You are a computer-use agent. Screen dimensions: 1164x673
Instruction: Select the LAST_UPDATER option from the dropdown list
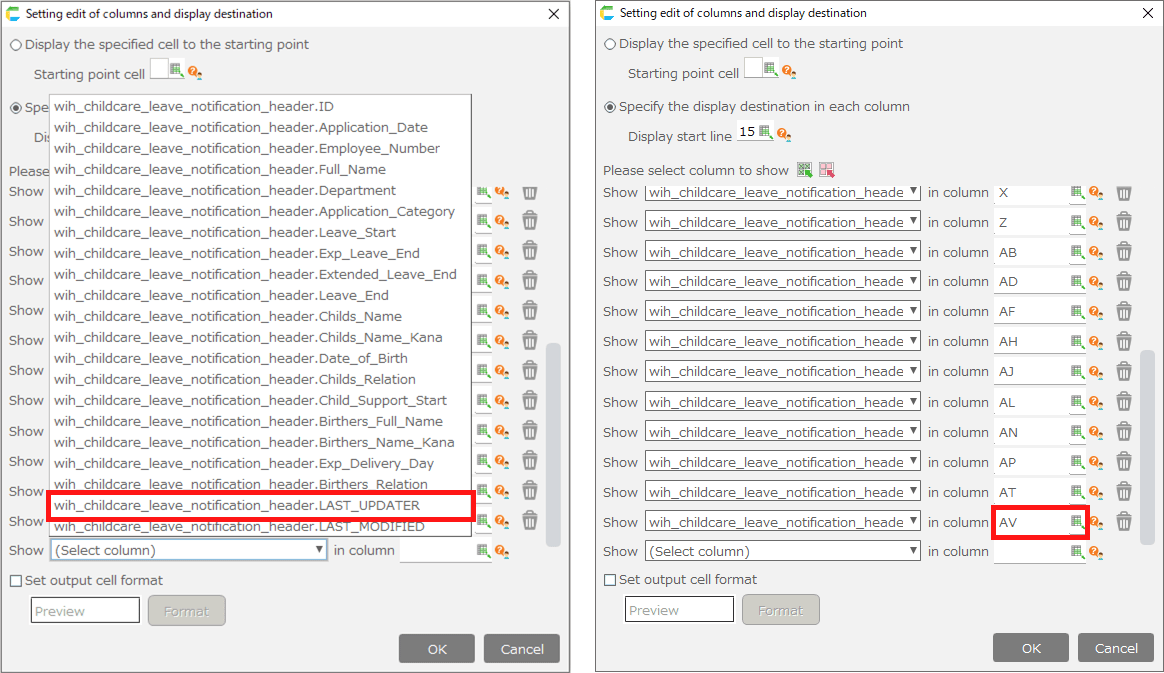260,506
